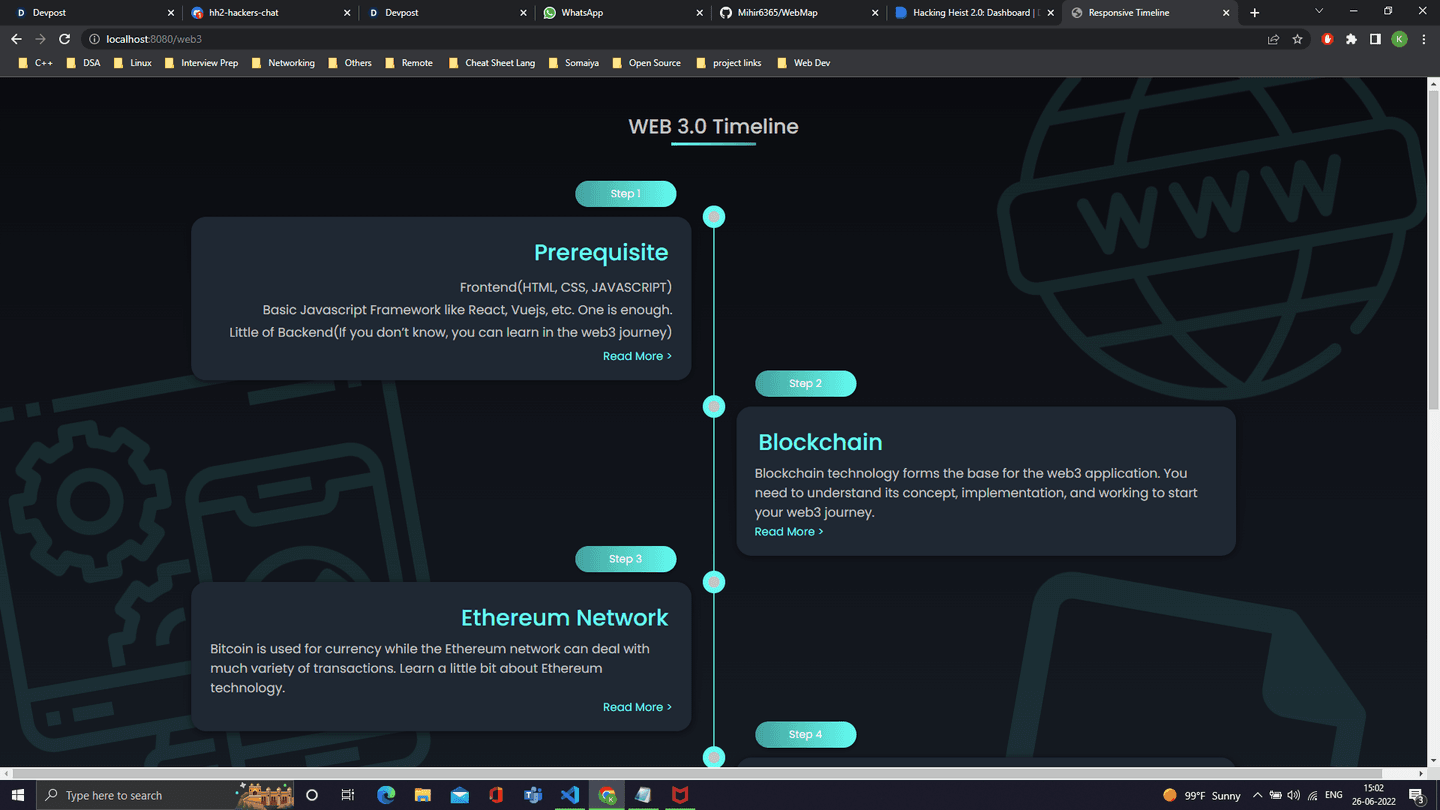Expand the tab search dropdown arrow
Image resolution: width=1440 pixels, height=810 pixels.
pos(1318,11)
